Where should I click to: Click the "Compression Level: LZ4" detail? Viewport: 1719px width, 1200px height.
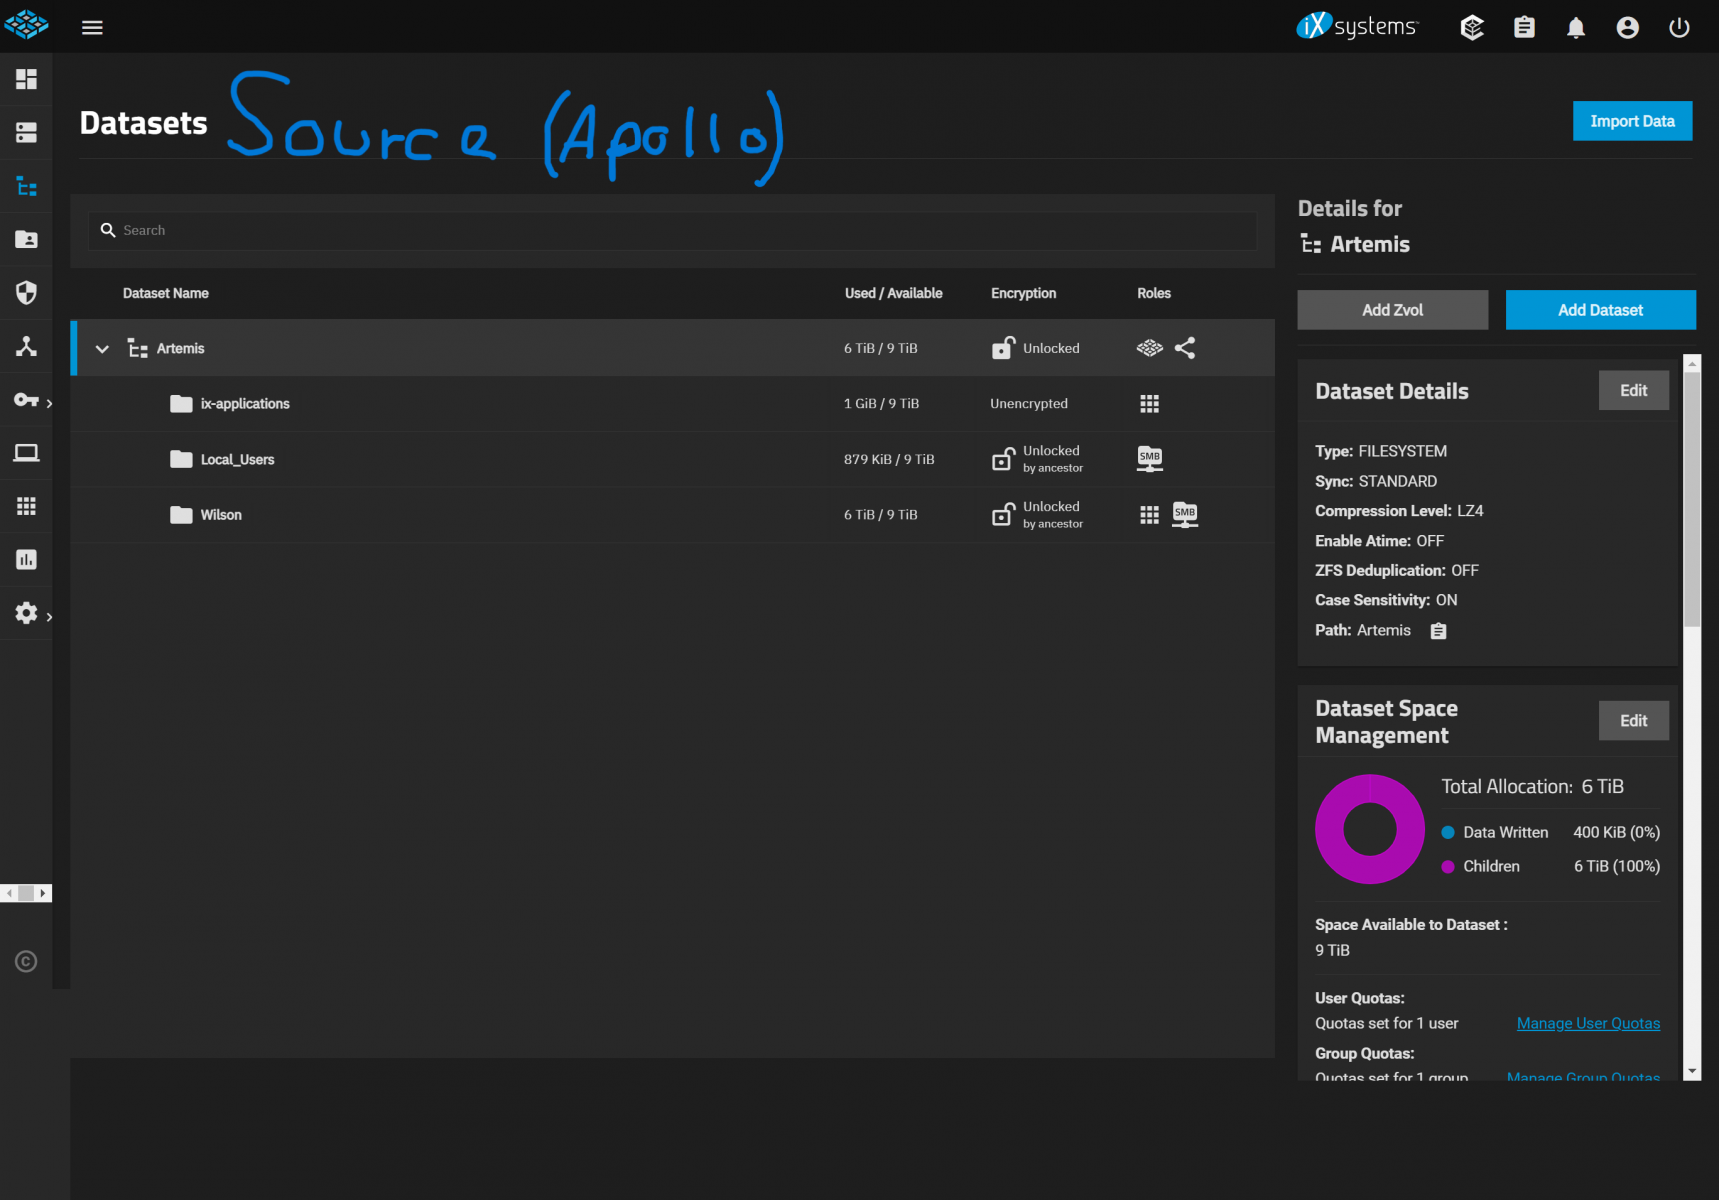pyautogui.click(x=1399, y=511)
